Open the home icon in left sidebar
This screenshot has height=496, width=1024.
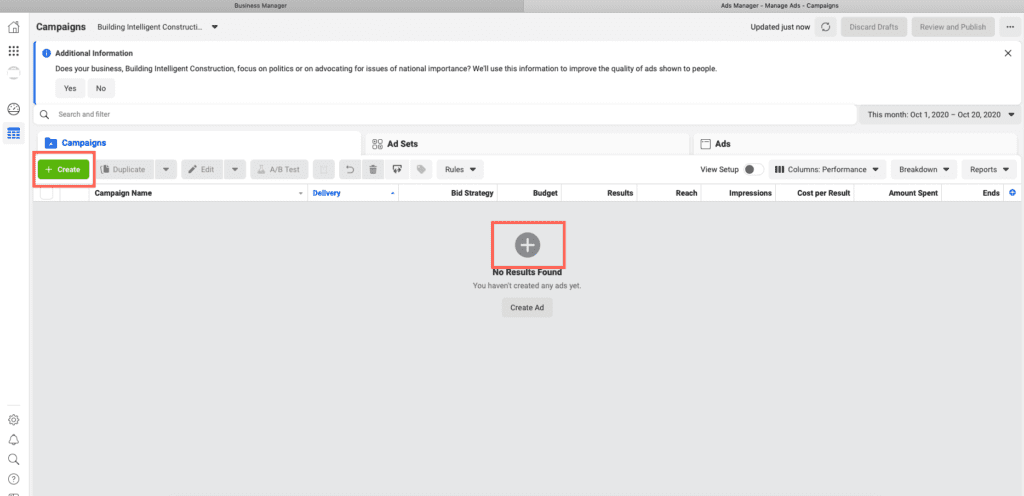pos(13,27)
